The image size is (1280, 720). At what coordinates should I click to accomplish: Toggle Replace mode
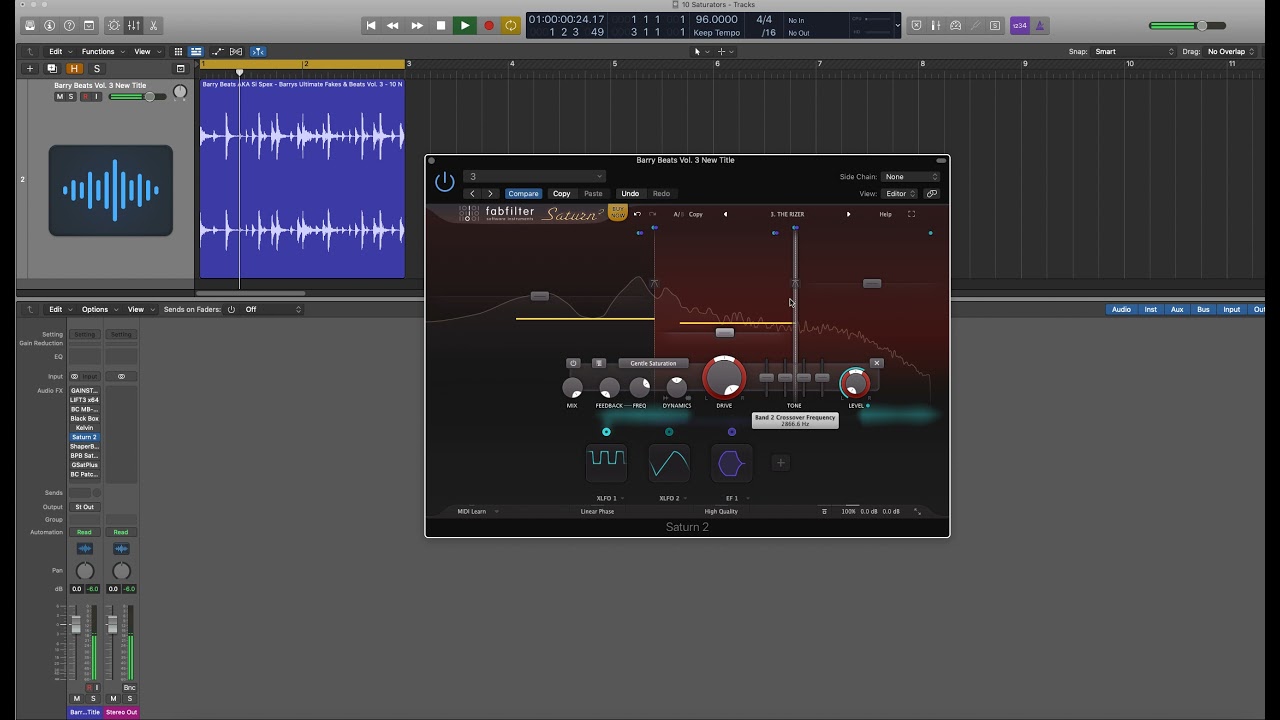click(x=917, y=26)
